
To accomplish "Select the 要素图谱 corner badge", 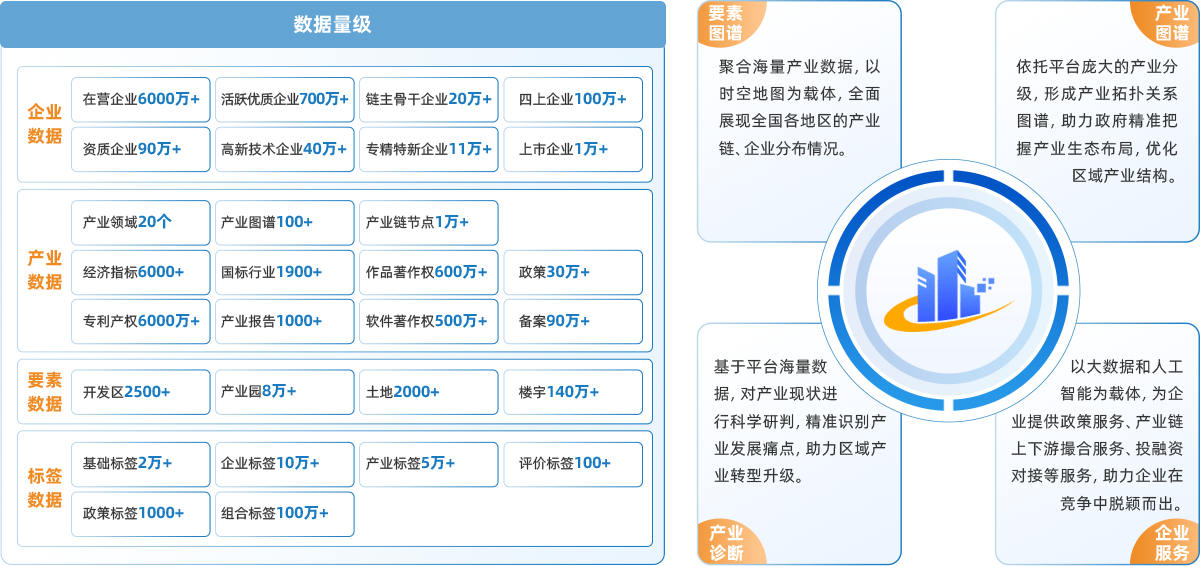I will tap(727, 23).
